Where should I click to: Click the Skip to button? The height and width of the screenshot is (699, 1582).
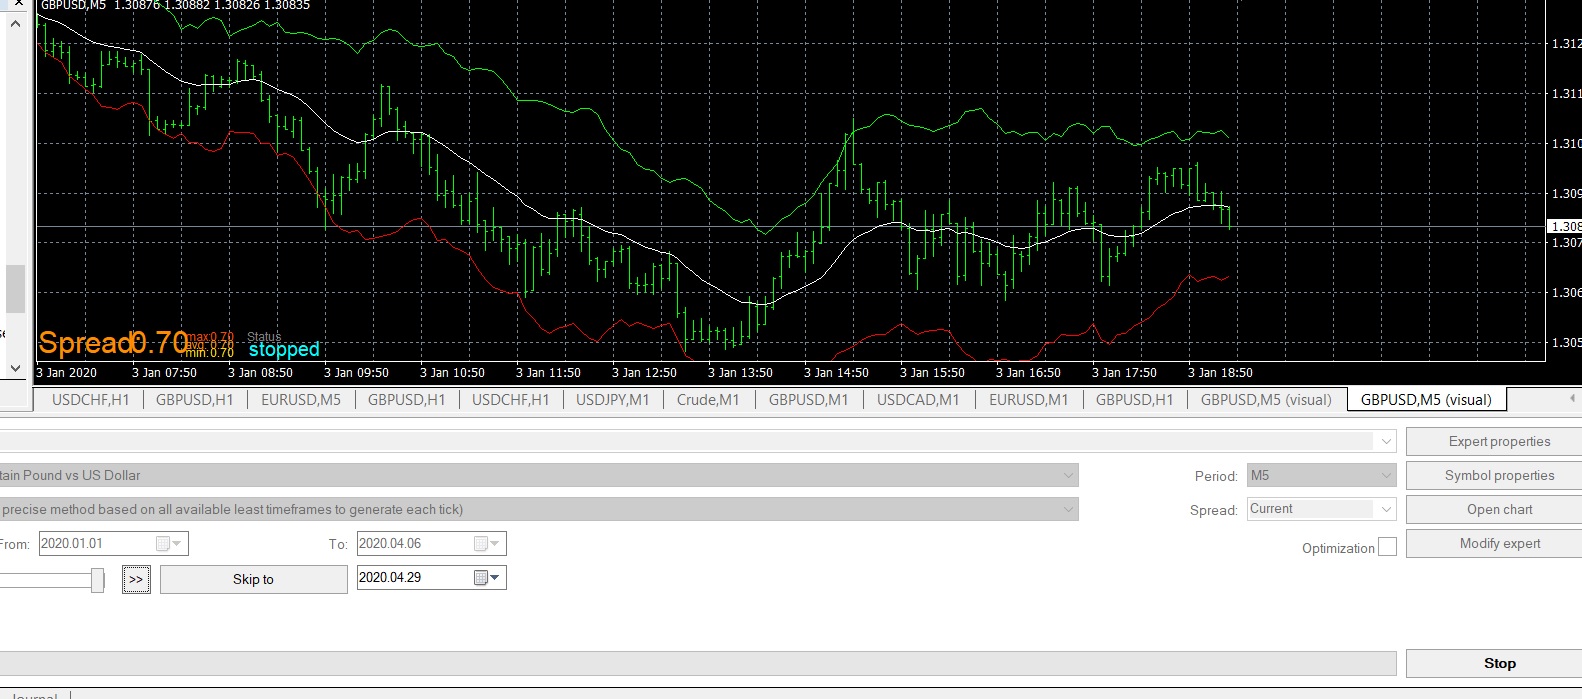point(253,579)
